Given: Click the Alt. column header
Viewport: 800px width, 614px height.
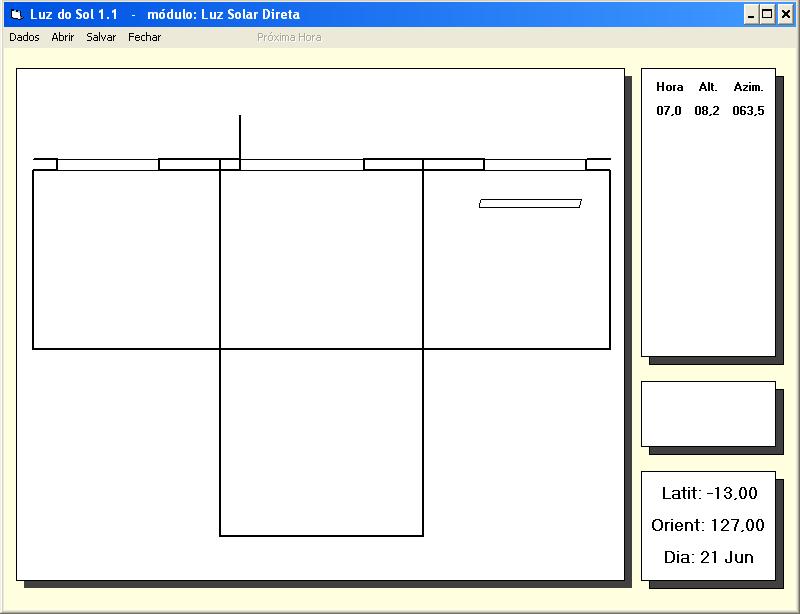Looking at the screenshot, I should pos(708,87).
